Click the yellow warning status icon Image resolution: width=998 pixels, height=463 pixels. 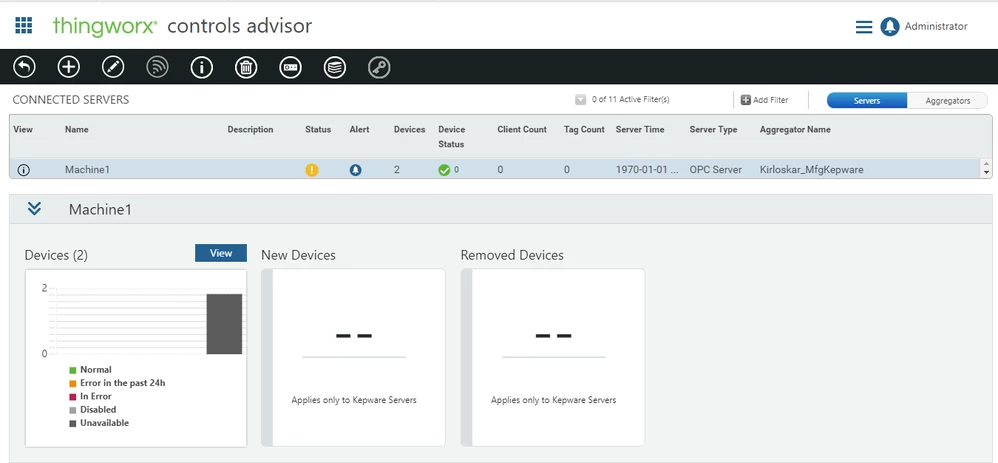pos(312,170)
